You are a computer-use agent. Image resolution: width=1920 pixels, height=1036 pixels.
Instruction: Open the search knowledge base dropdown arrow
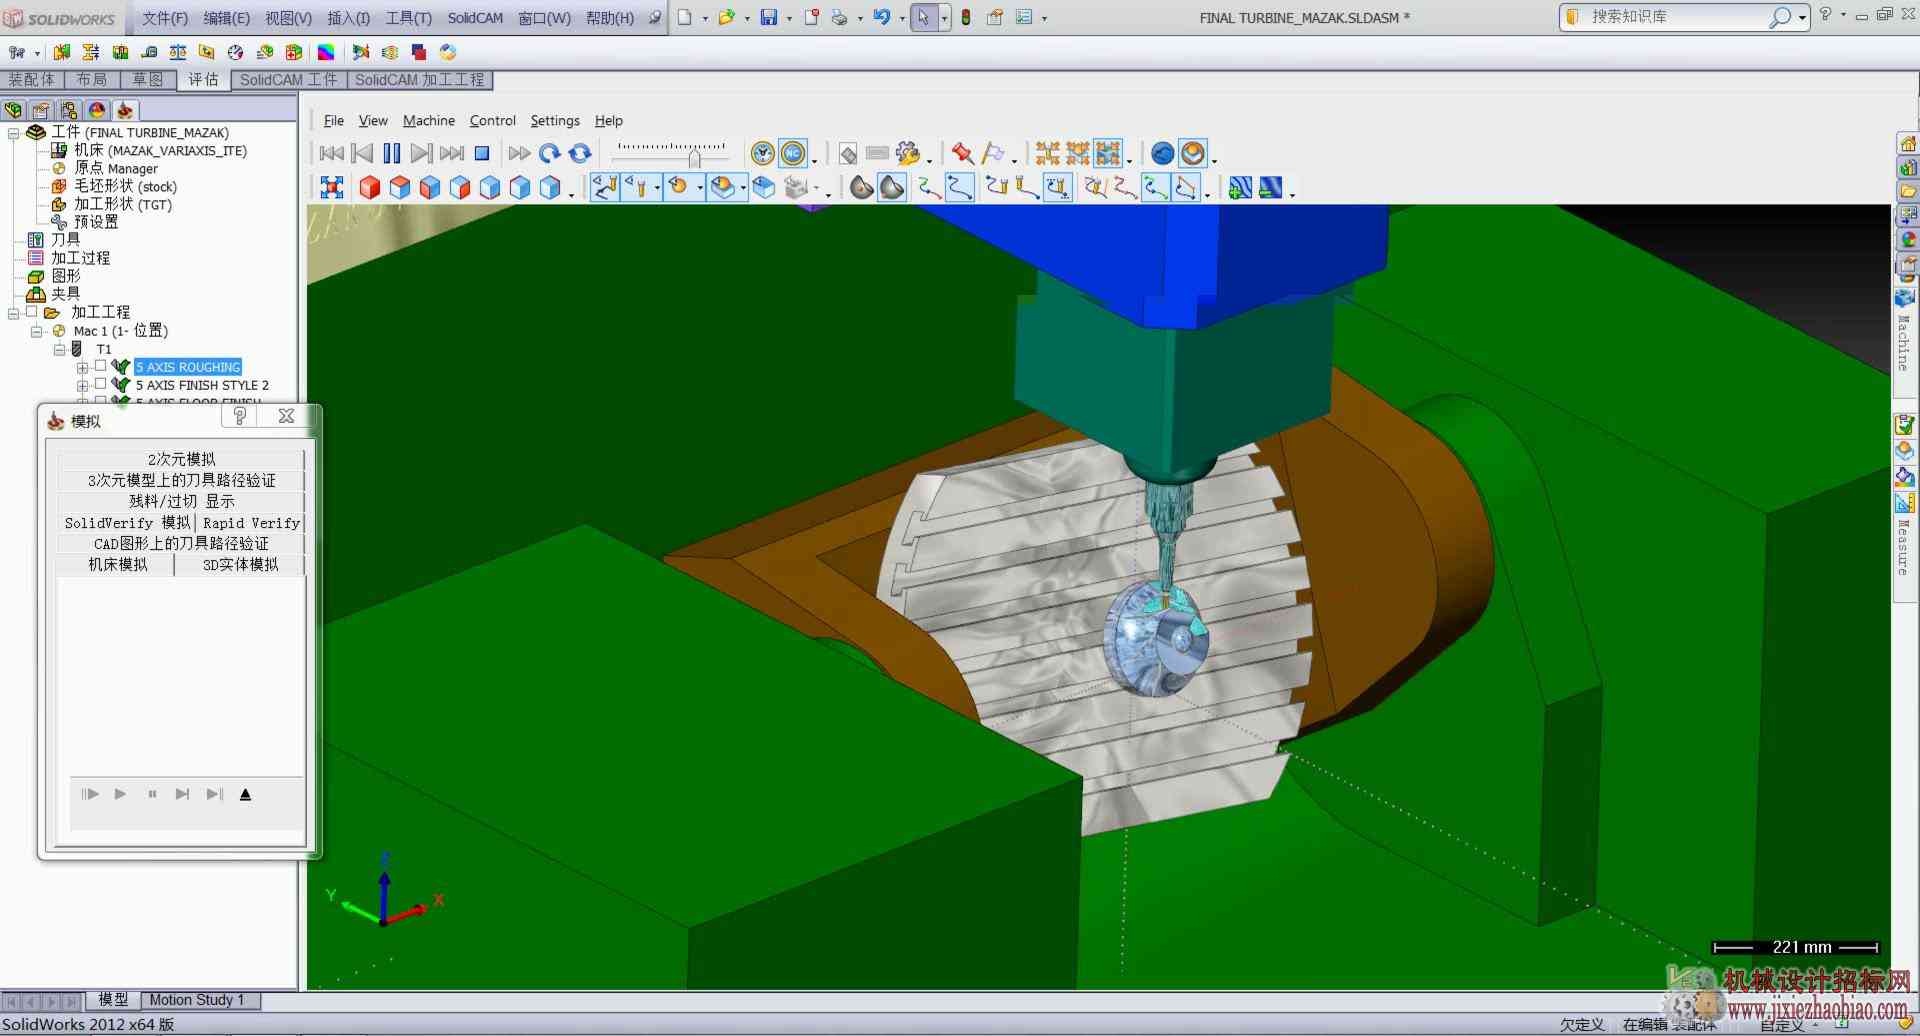[1802, 17]
